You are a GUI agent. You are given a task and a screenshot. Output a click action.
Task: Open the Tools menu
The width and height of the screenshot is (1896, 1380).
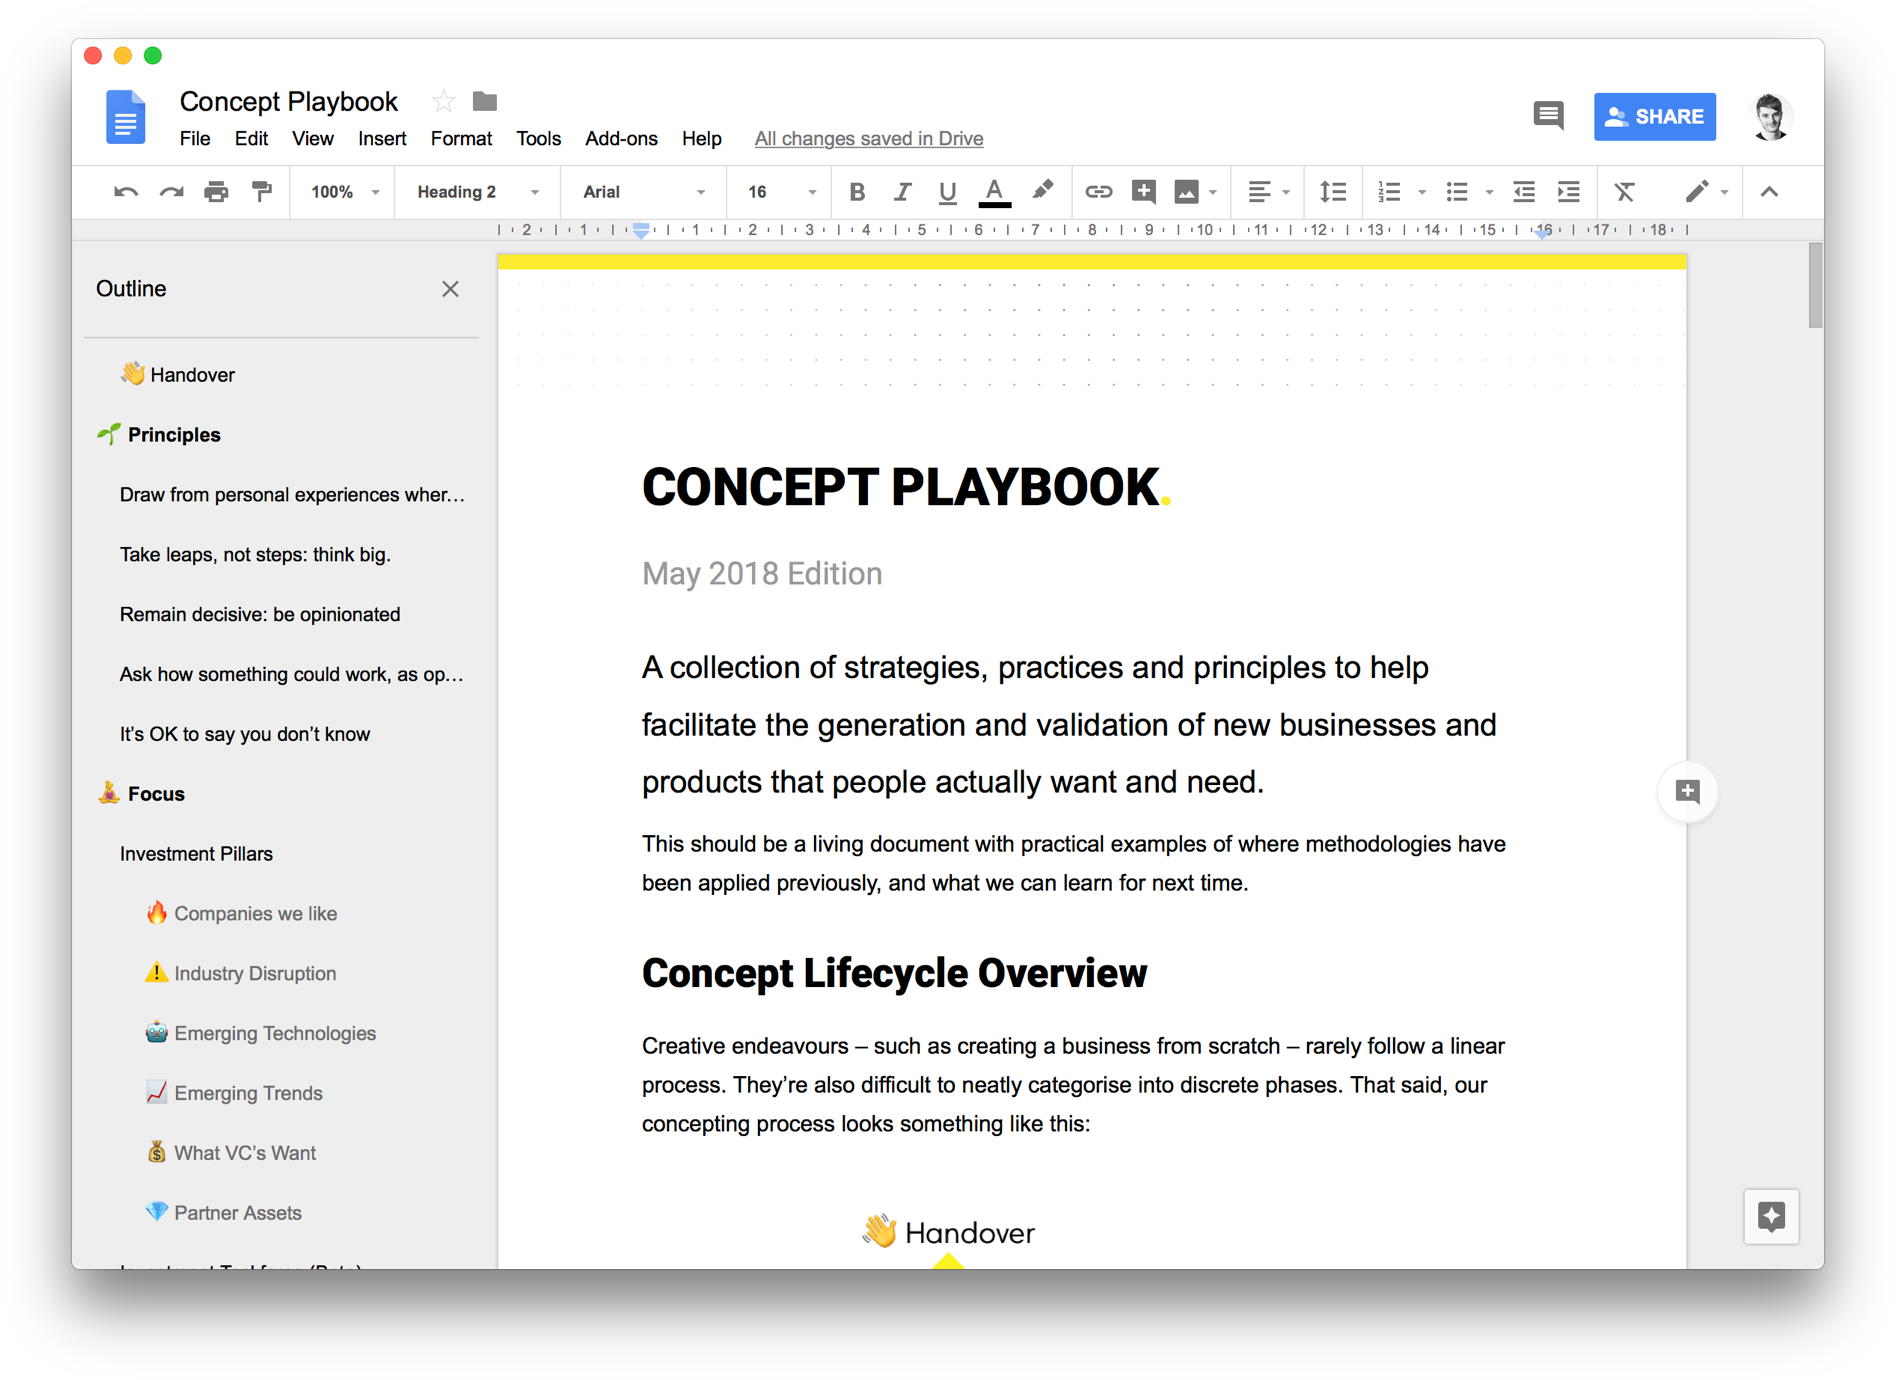tap(538, 139)
